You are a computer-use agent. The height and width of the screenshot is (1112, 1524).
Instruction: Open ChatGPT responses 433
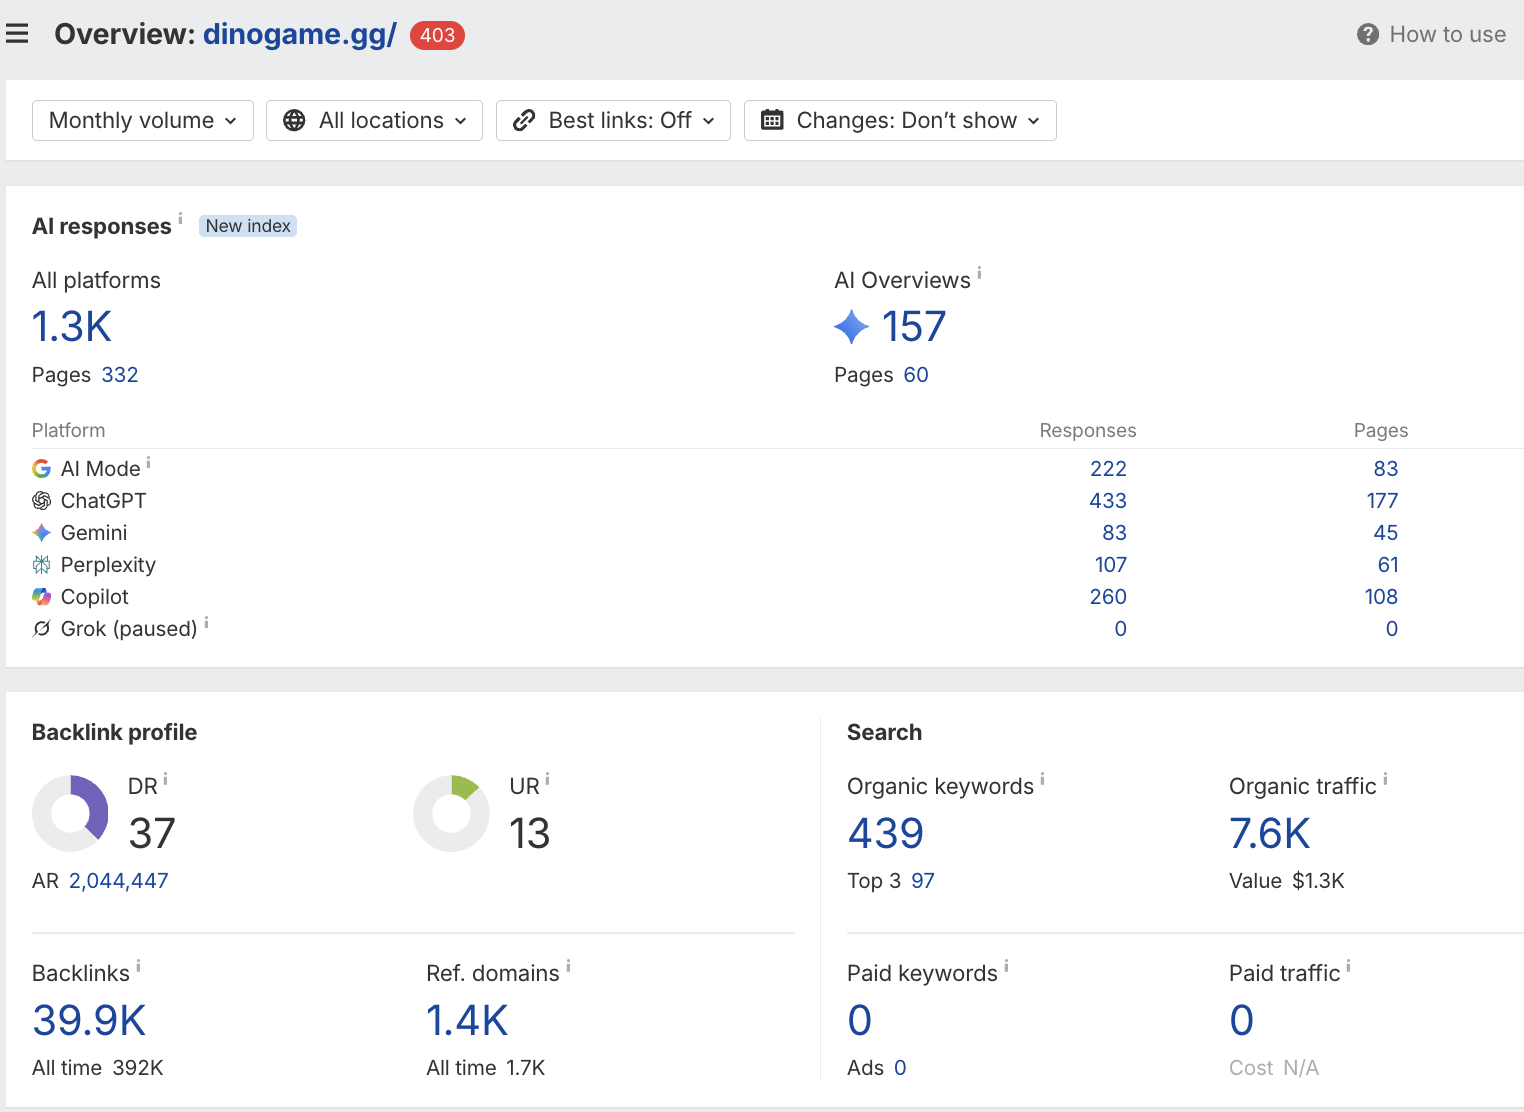pyautogui.click(x=1108, y=501)
